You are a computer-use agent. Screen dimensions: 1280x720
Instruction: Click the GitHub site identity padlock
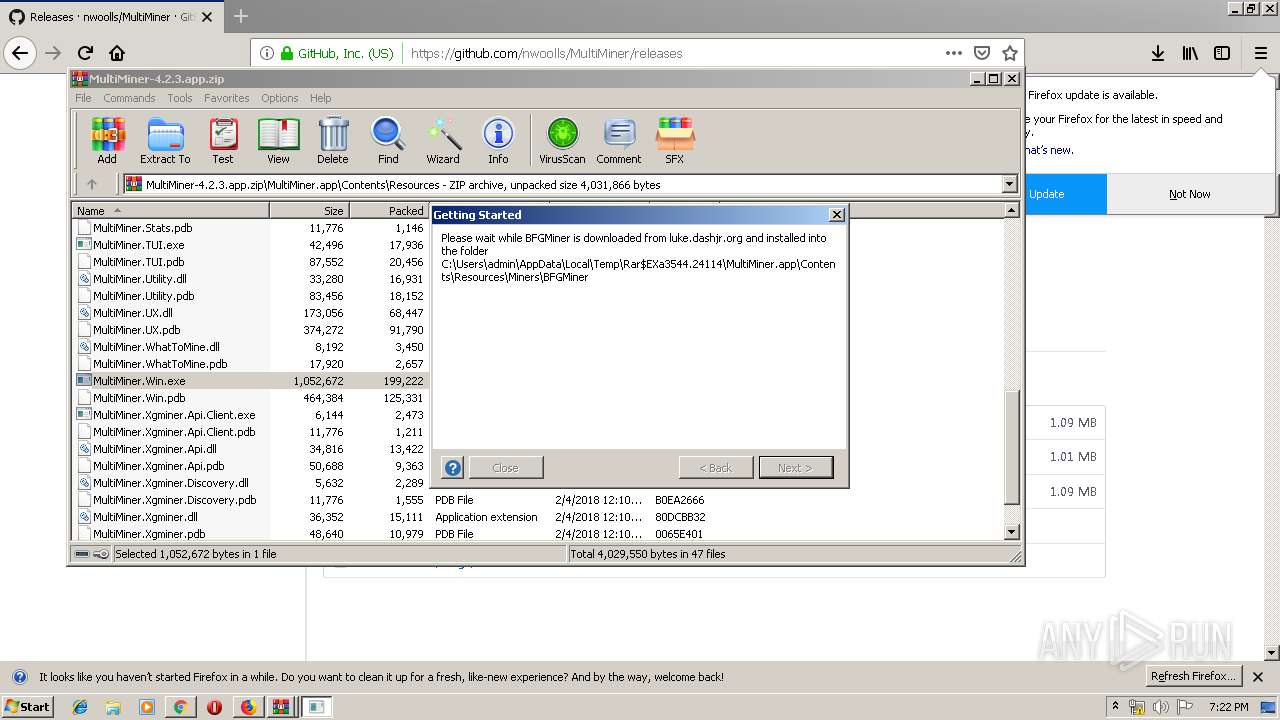(287, 54)
